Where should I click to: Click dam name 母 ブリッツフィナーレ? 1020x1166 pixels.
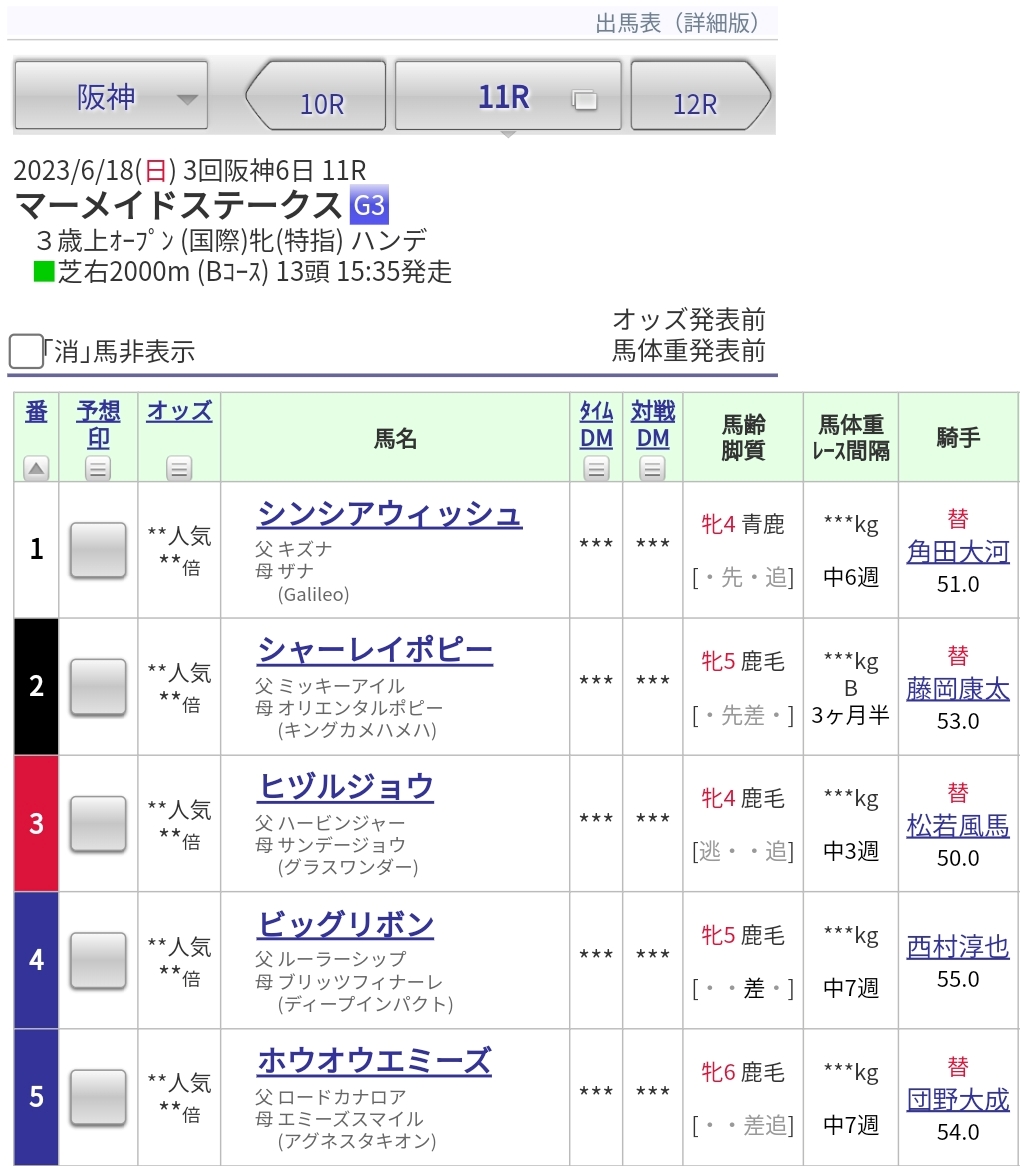pyautogui.click(x=349, y=982)
